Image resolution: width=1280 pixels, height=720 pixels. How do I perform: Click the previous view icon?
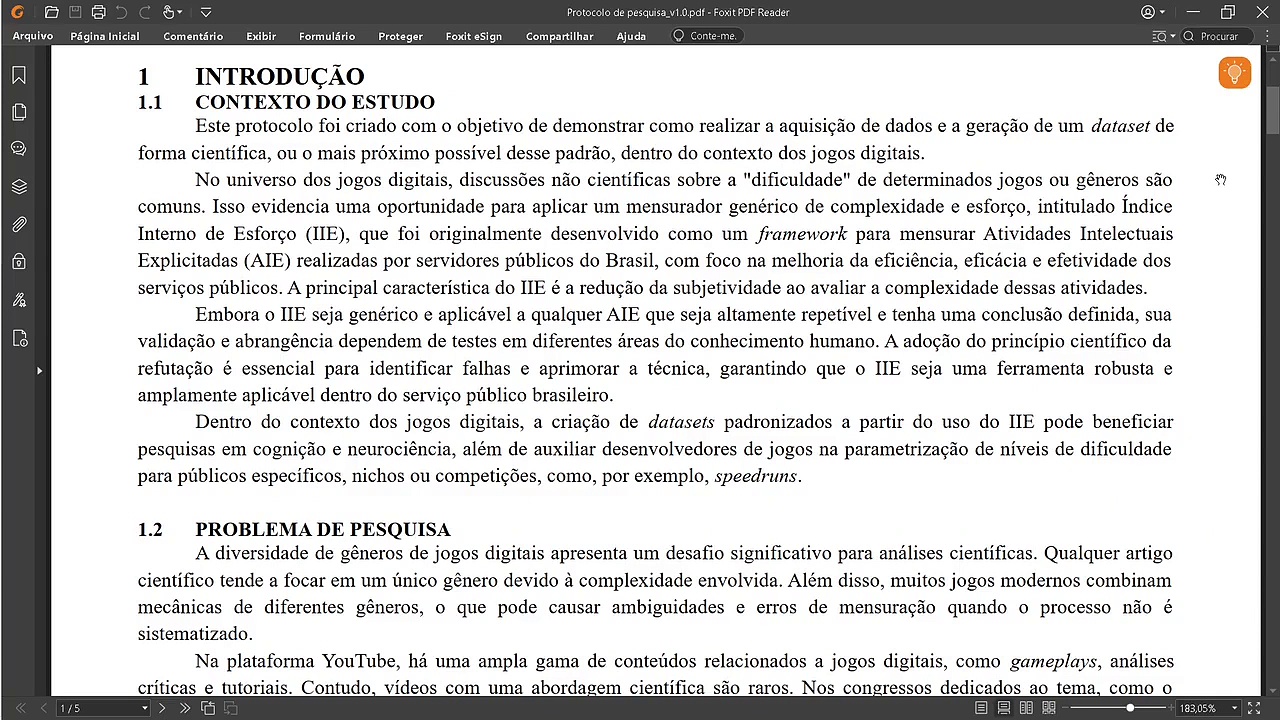point(208,708)
